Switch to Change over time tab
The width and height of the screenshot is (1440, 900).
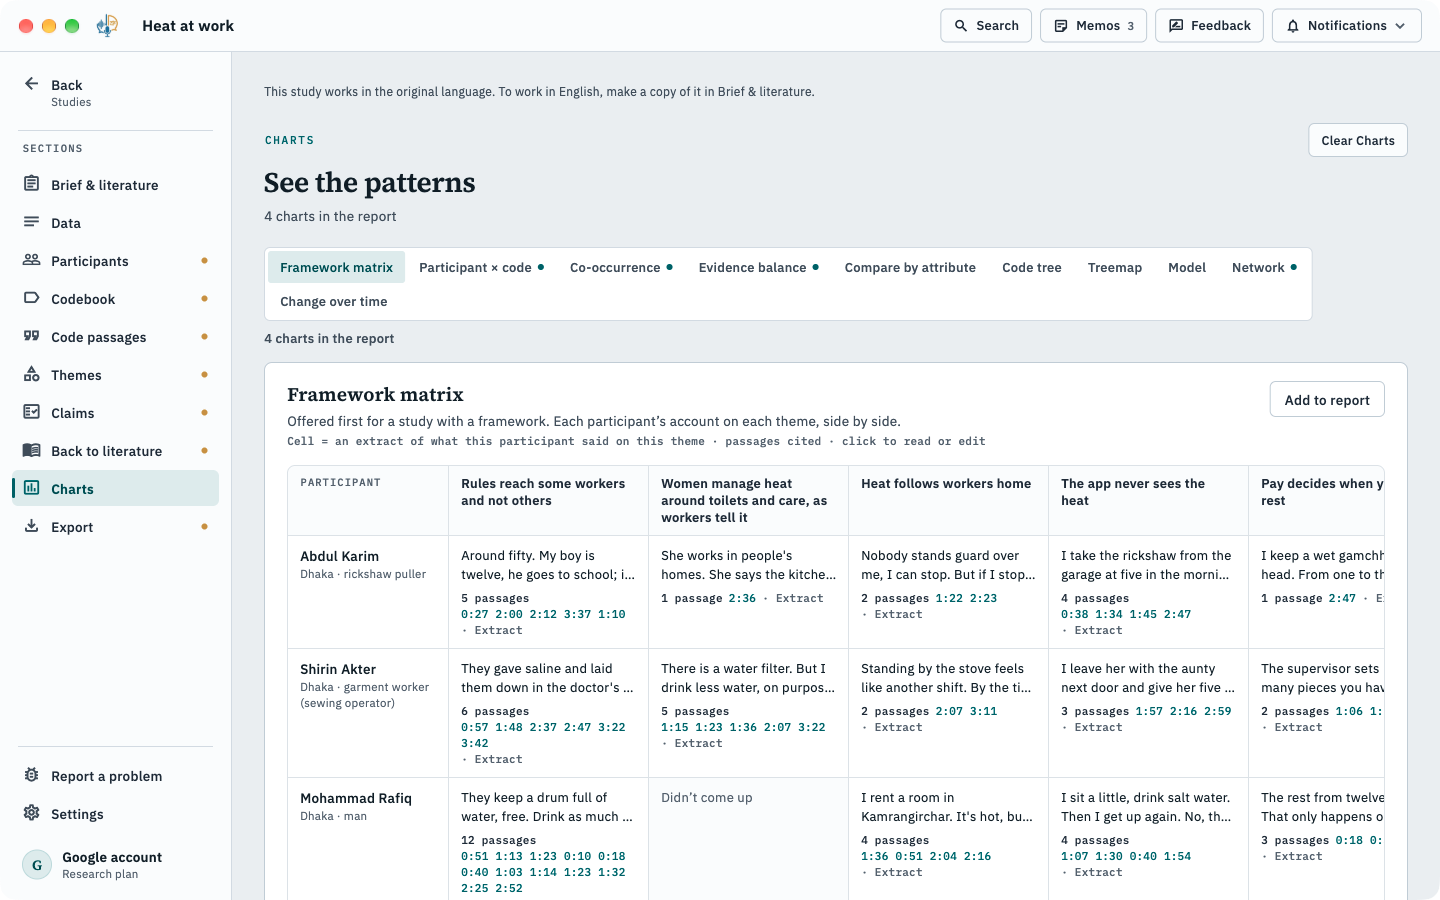[334, 301]
